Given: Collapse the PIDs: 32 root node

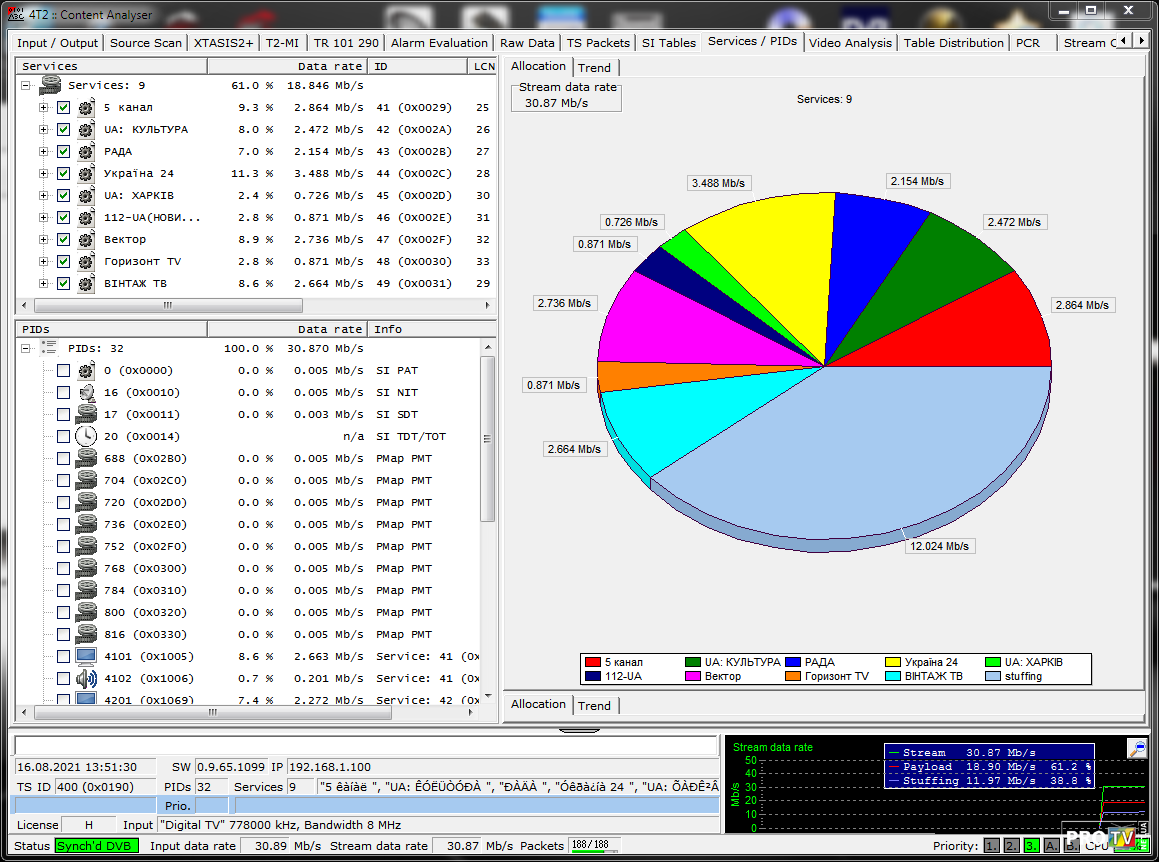Looking at the screenshot, I should 24,348.
